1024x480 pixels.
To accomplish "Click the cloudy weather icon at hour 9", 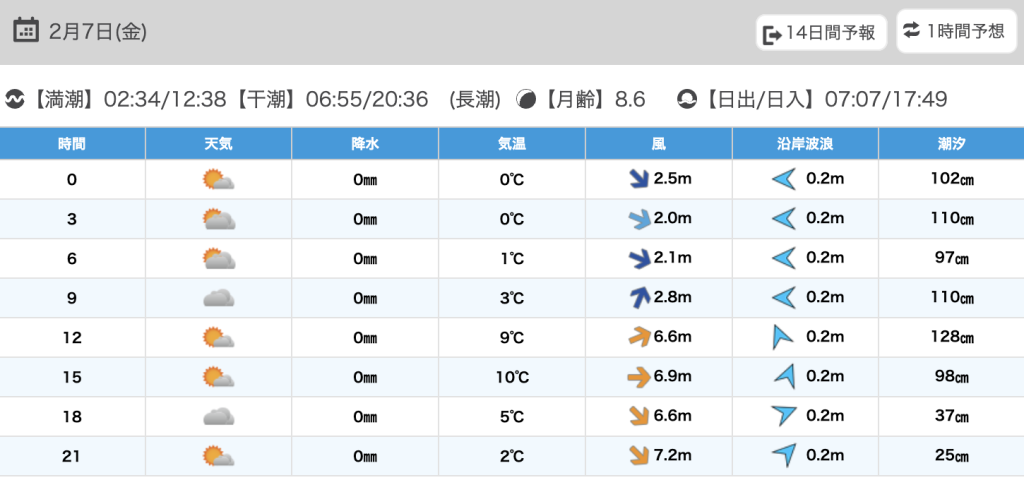I will 218,298.
